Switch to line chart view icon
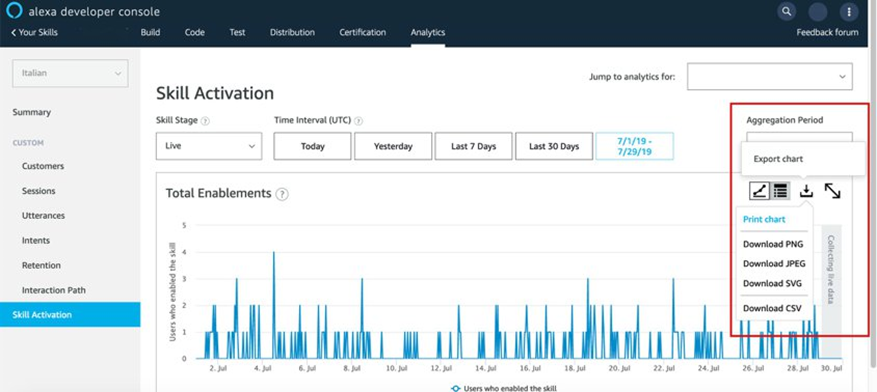The width and height of the screenshot is (877, 392). [759, 191]
